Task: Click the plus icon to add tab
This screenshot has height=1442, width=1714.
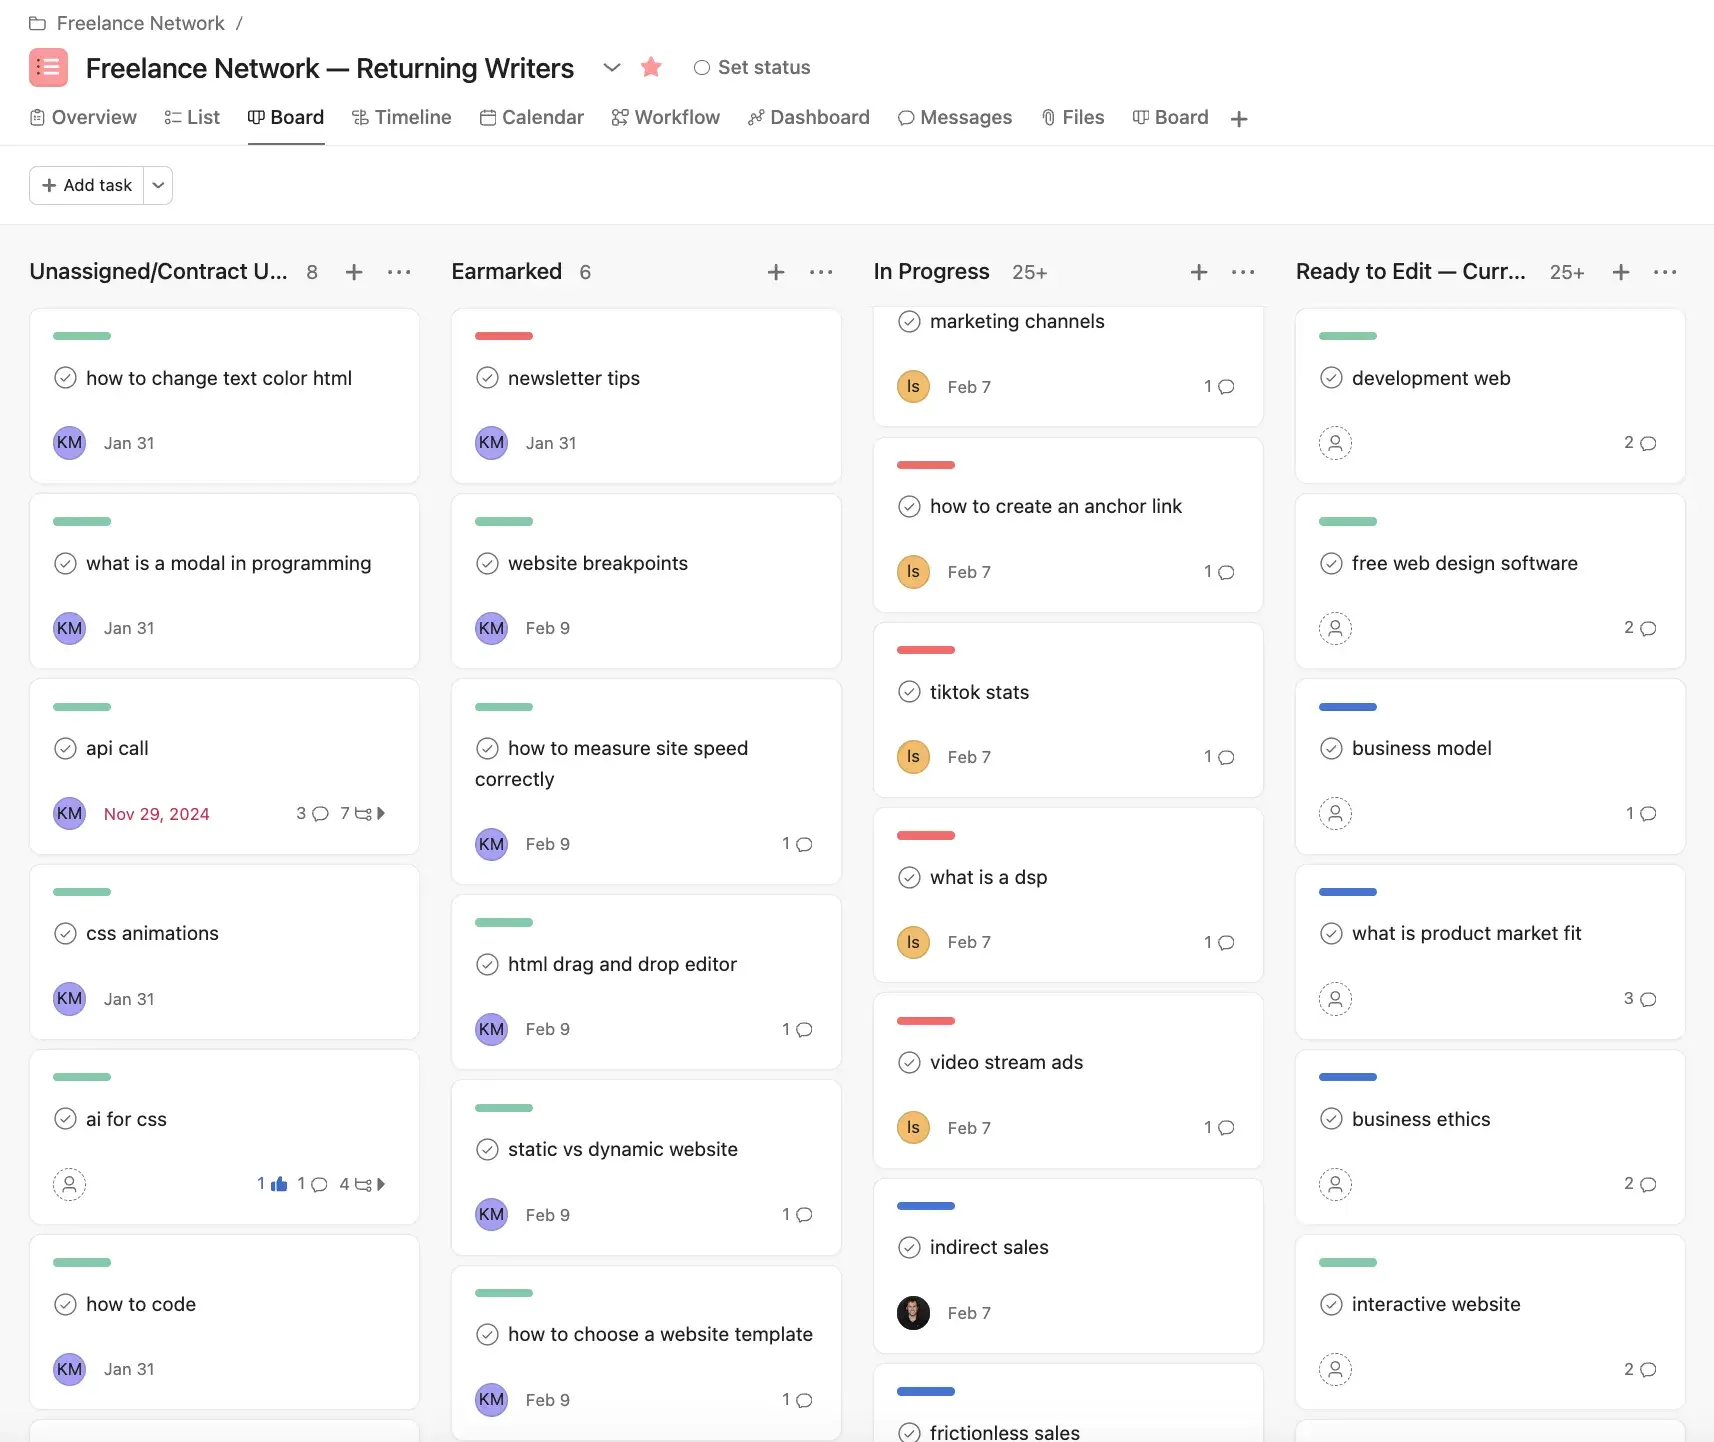Action: pos(1239,119)
